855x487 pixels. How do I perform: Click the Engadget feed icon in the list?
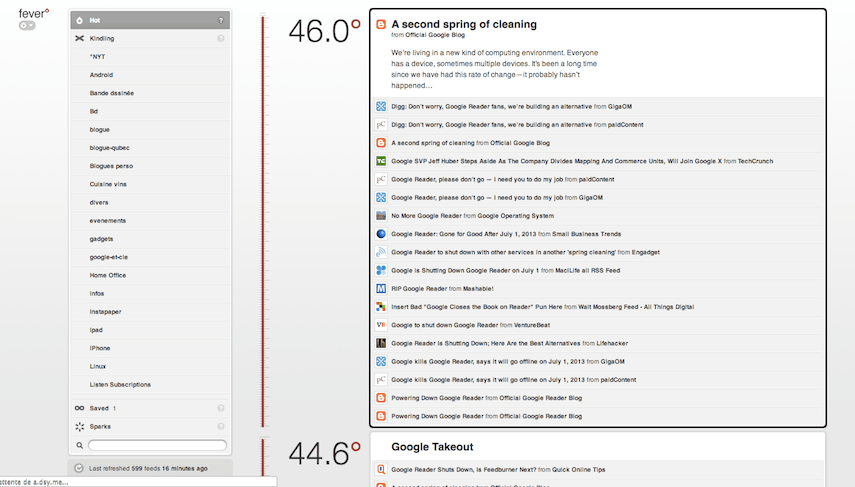(381, 252)
